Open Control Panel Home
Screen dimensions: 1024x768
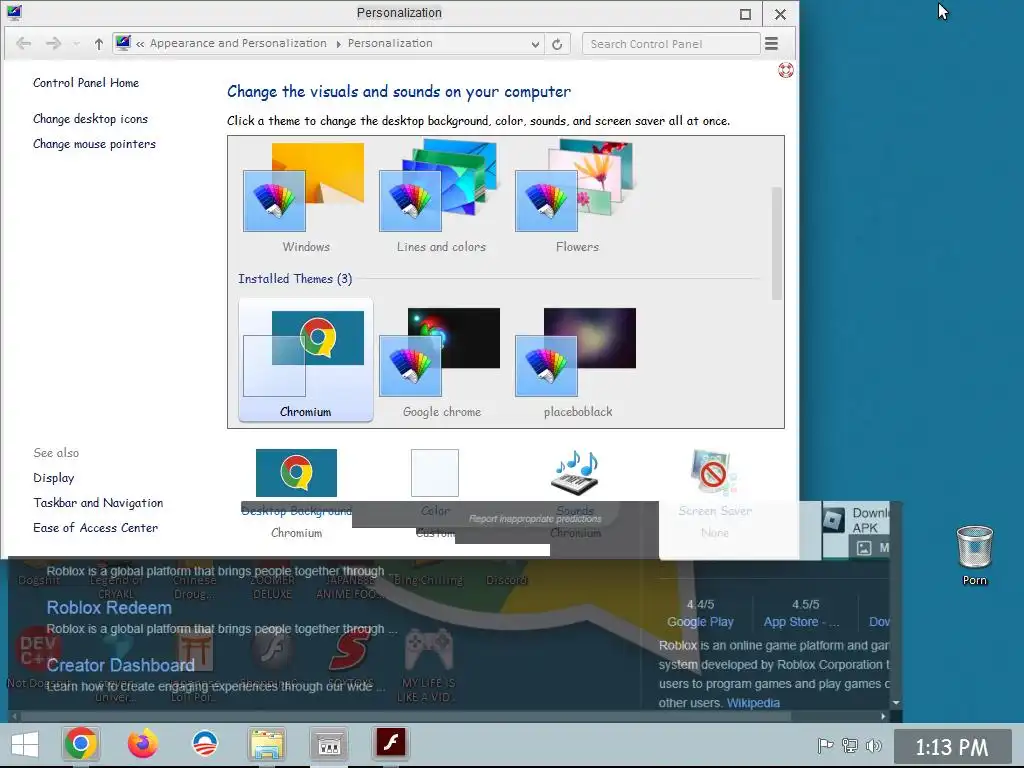(86, 83)
